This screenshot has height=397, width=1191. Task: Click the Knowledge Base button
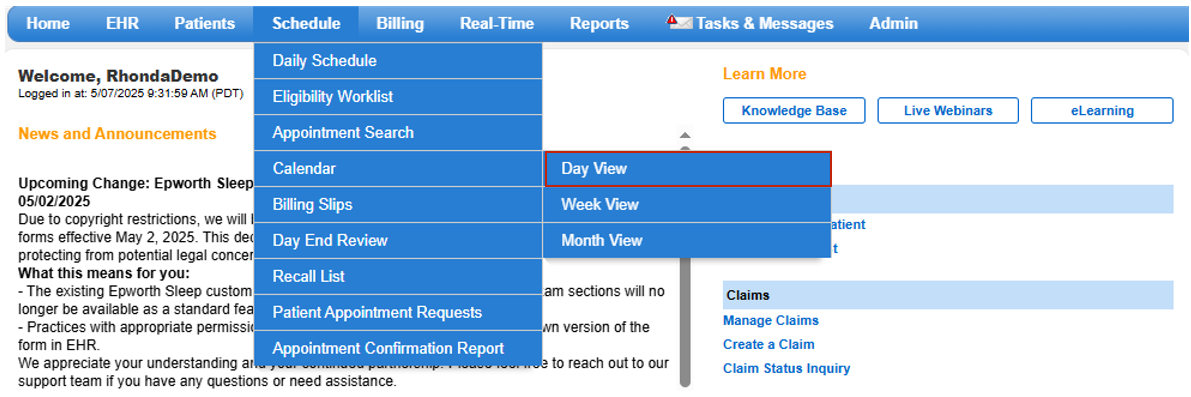(x=794, y=111)
